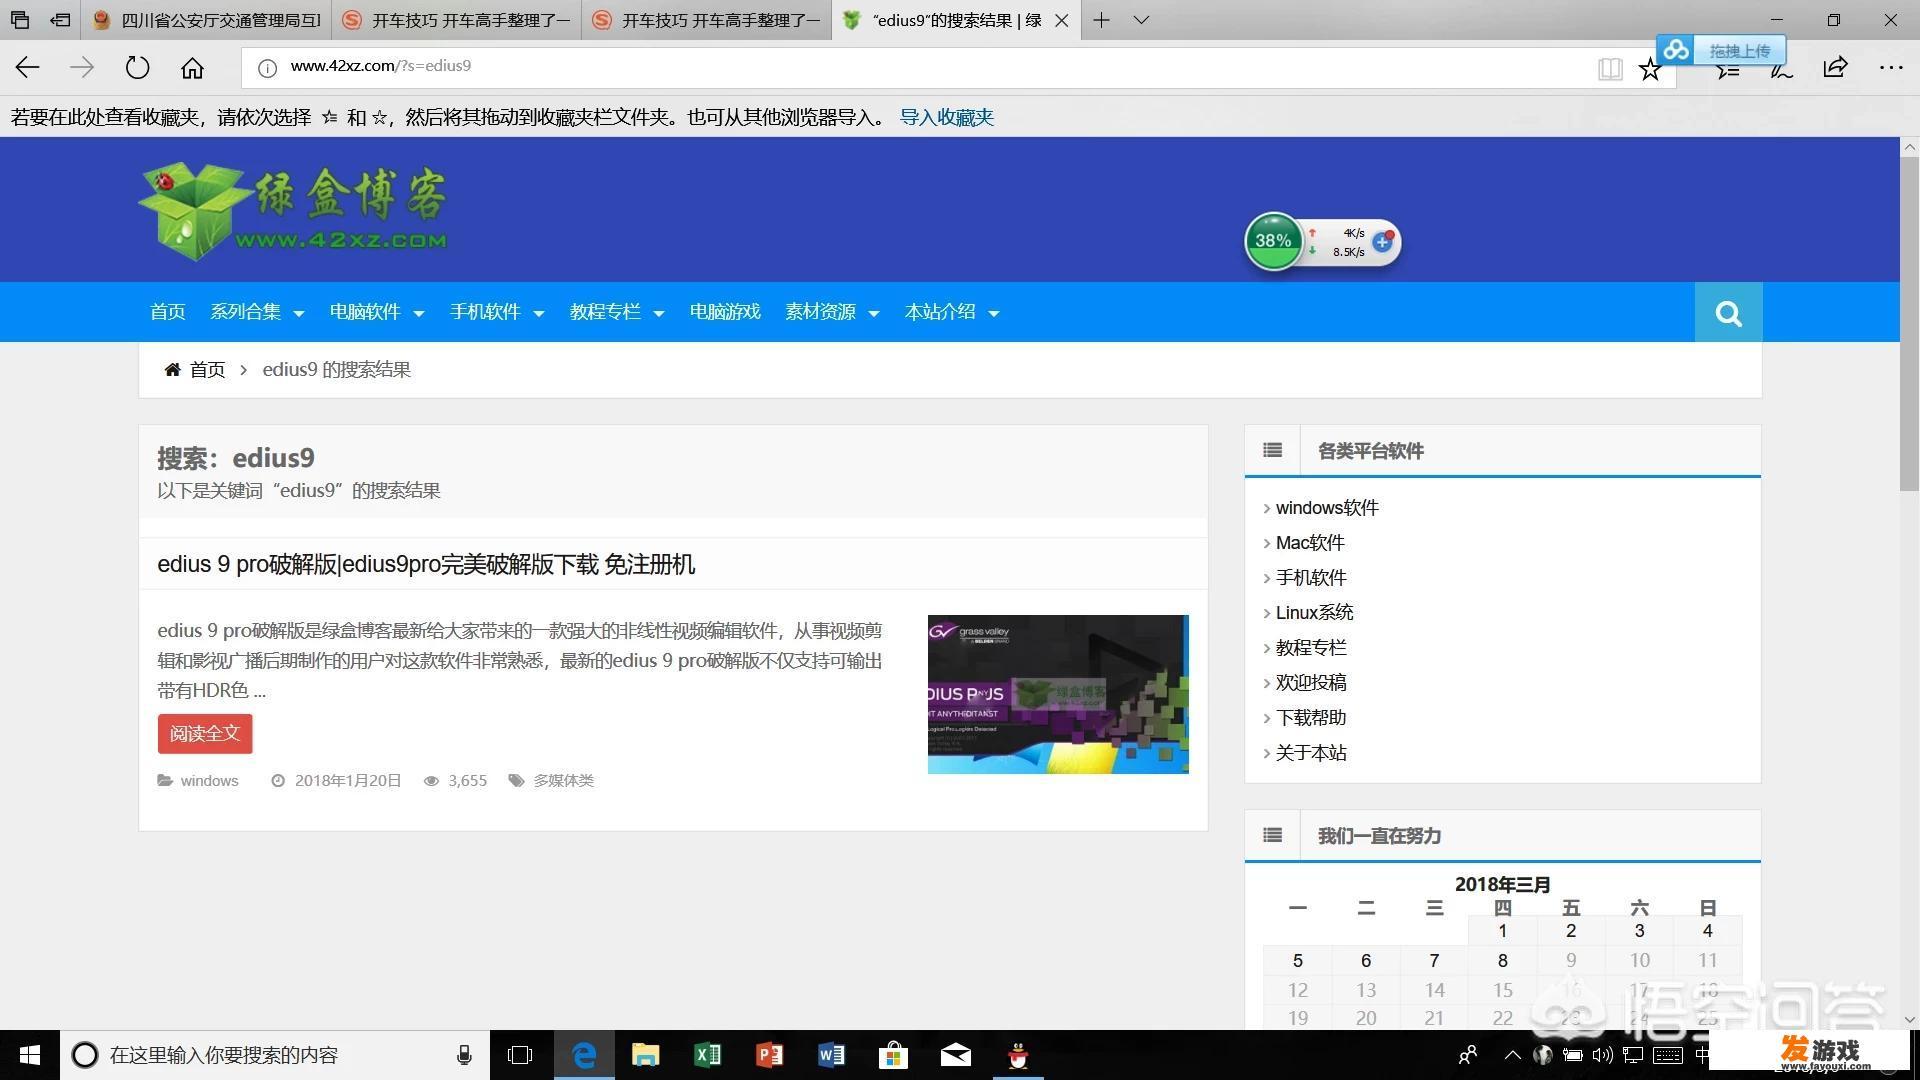The height and width of the screenshot is (1080, 1920).
Task: Open the 欢迎投稿 sidebar link
Action: (1311, 683)
